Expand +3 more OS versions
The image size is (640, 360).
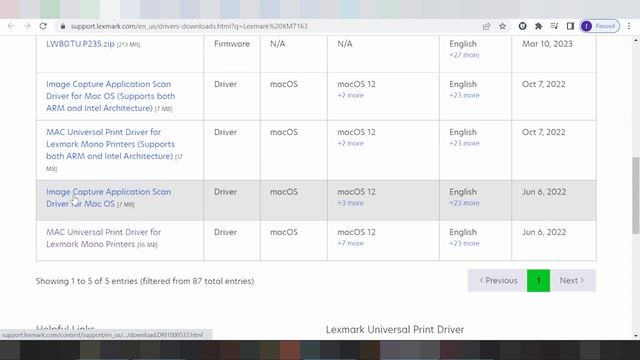click(350, 203)
